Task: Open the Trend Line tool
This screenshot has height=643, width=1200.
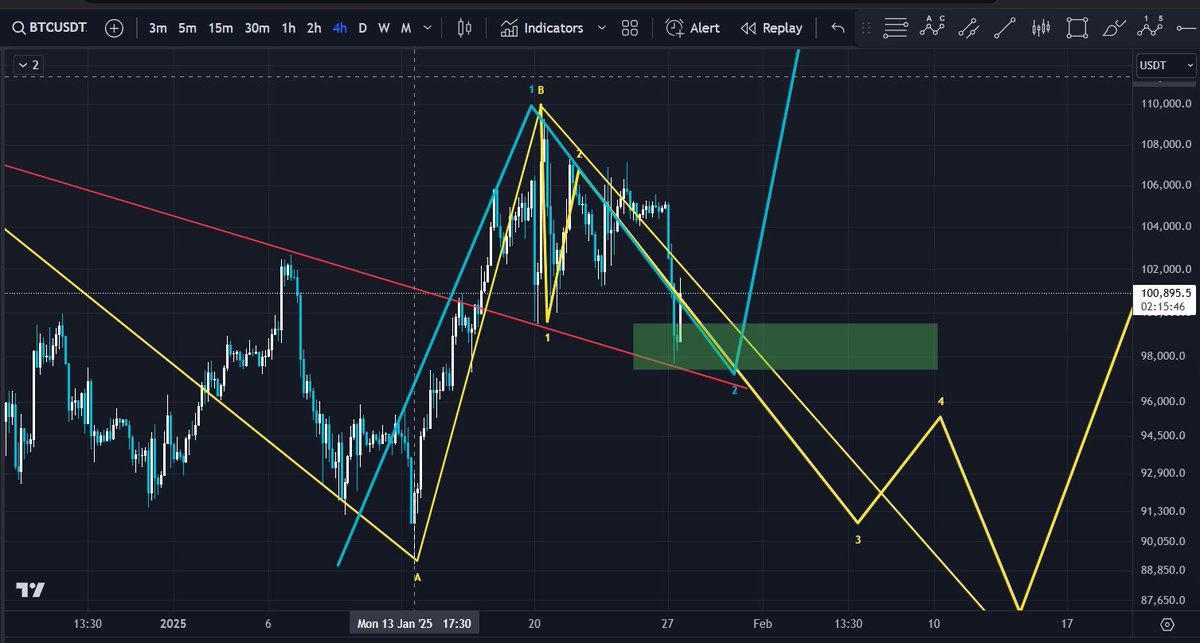Action: point(1005,27)
